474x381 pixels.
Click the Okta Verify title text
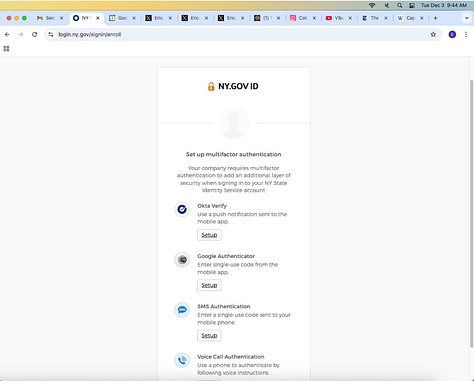(212, 206)
